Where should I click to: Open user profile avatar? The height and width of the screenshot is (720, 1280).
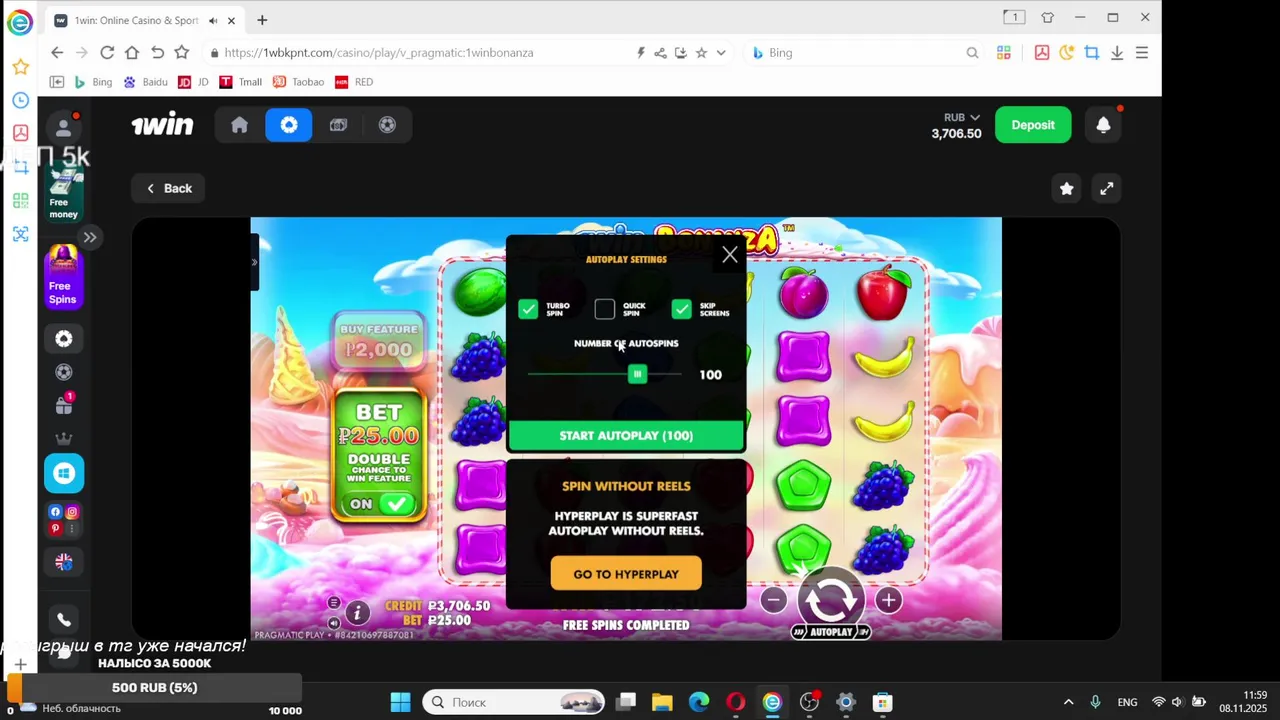click(64, 127)
